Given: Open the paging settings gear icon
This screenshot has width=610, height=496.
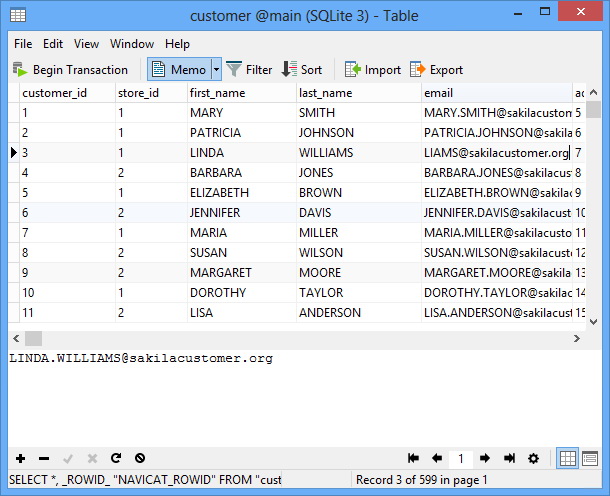Looking at the screenshot, I should [x=533, y=458].
